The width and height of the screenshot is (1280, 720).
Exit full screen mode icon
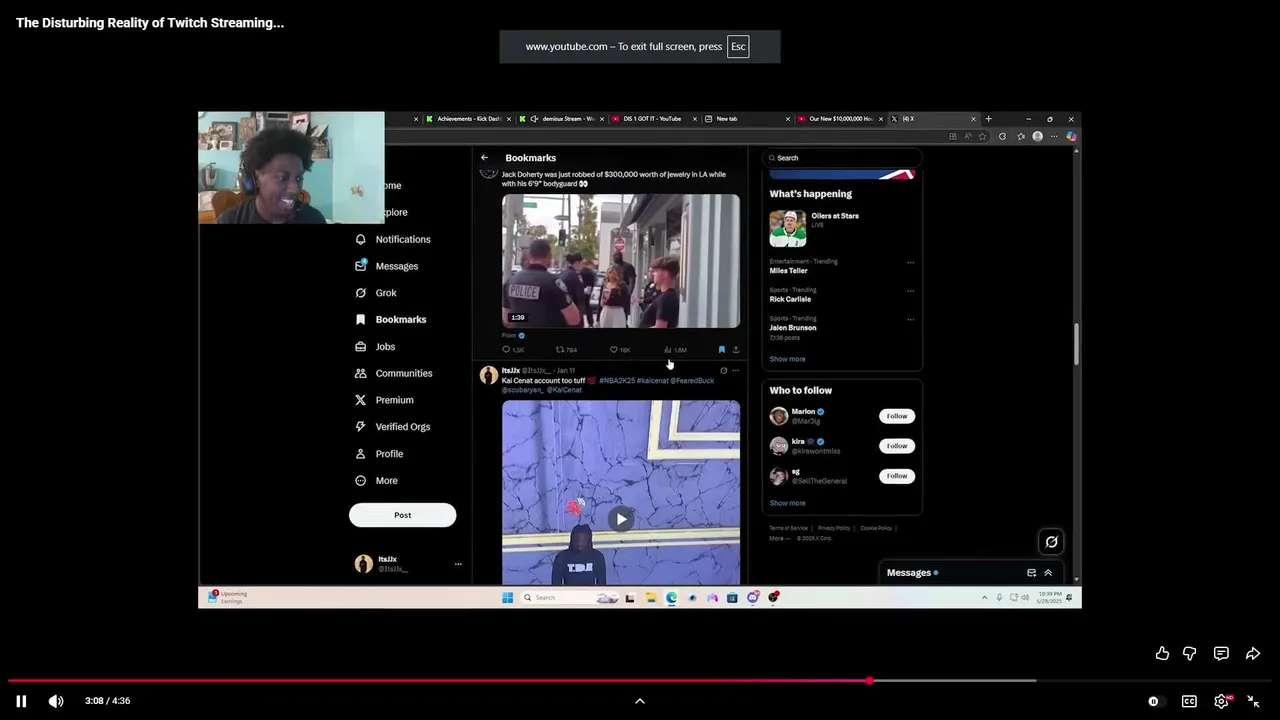pos(1253,701)
